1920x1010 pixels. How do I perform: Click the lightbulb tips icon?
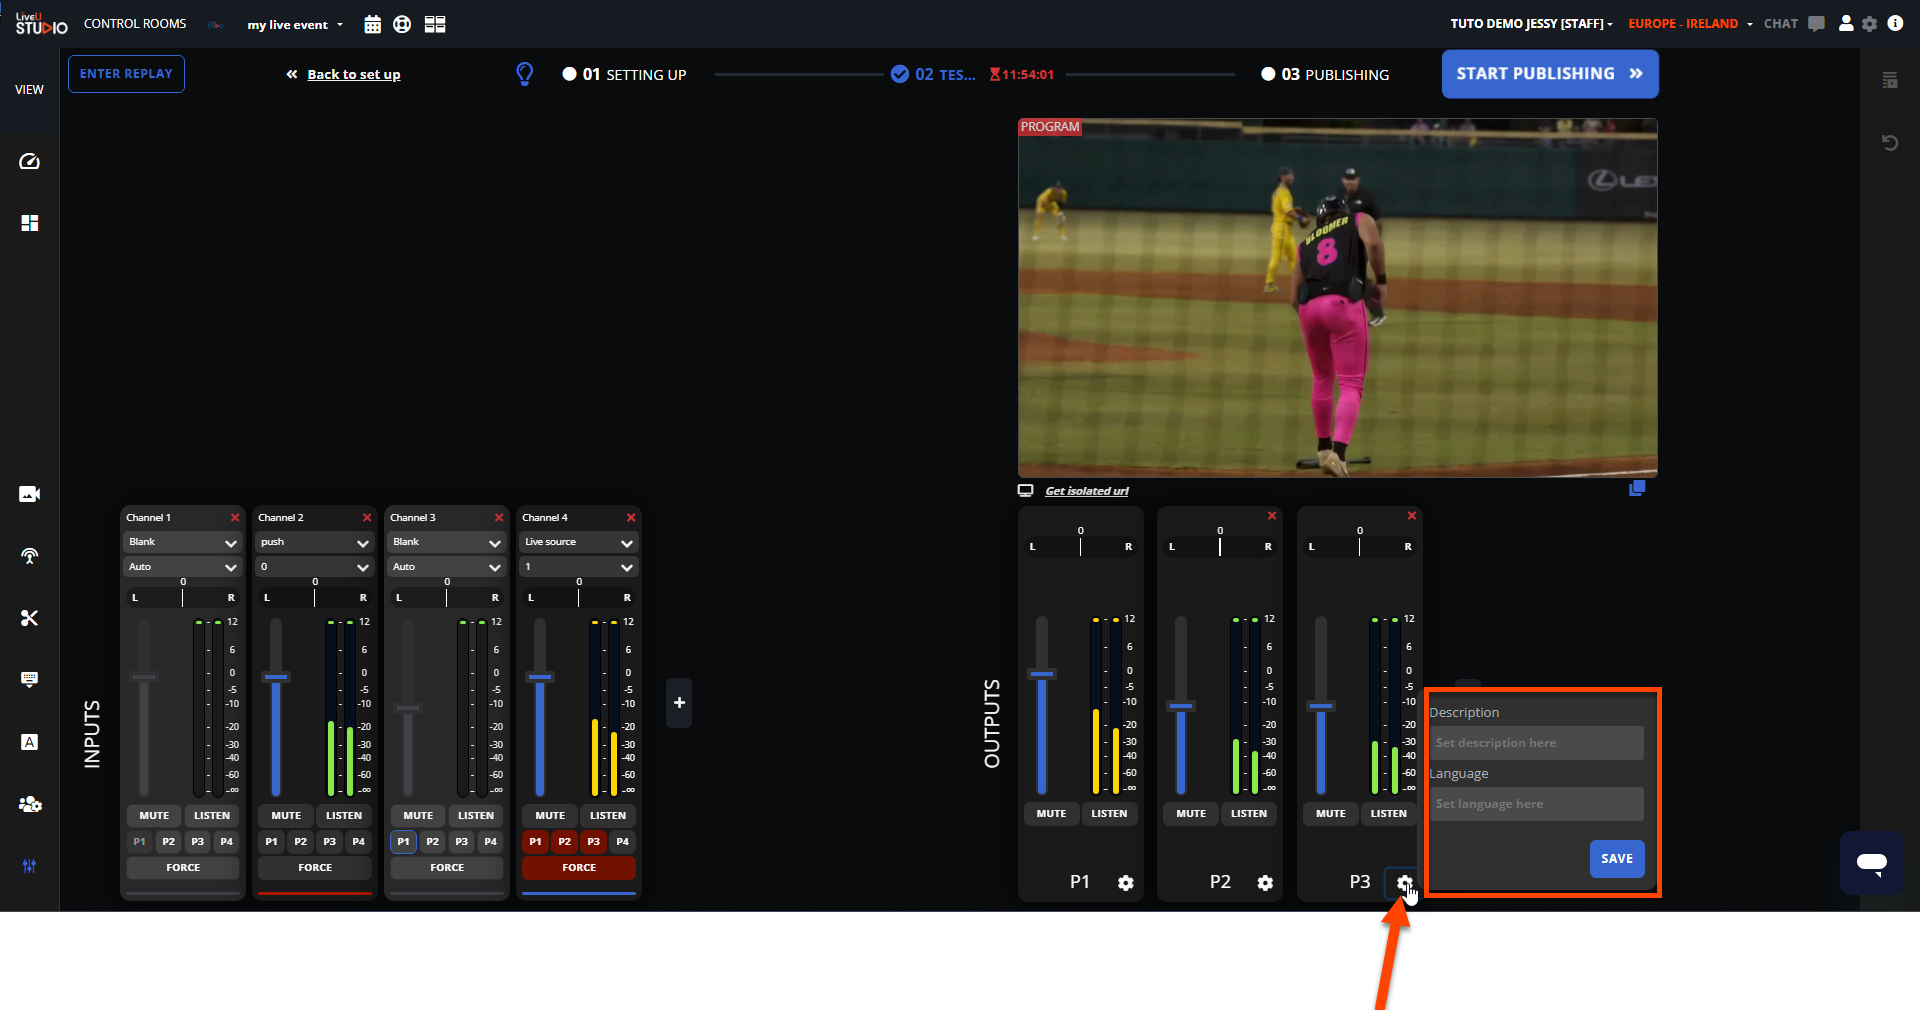tap(524, 74)
